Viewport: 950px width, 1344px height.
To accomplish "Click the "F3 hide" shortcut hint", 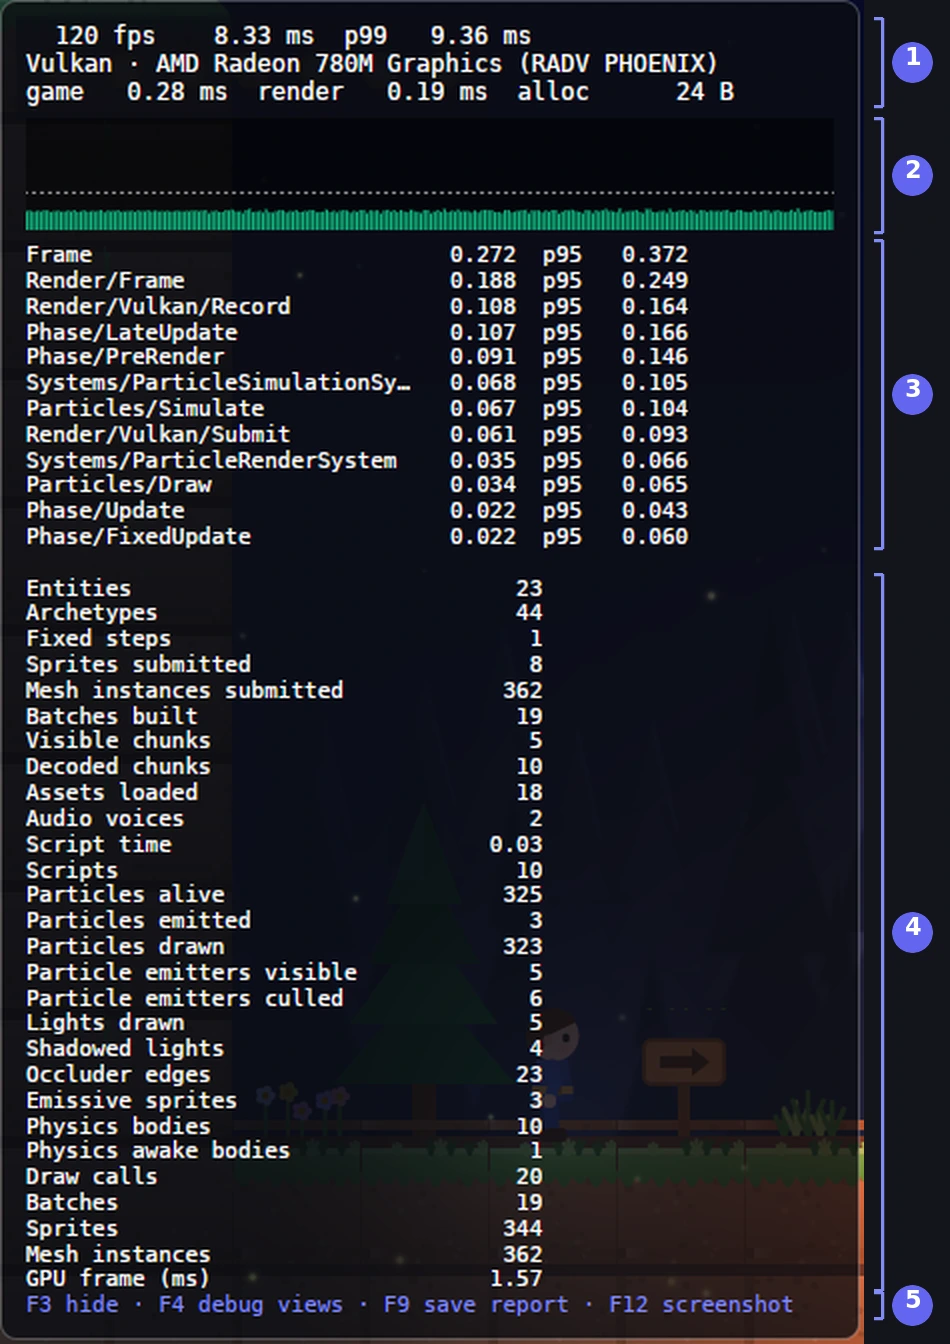I will pos(72,1305).
